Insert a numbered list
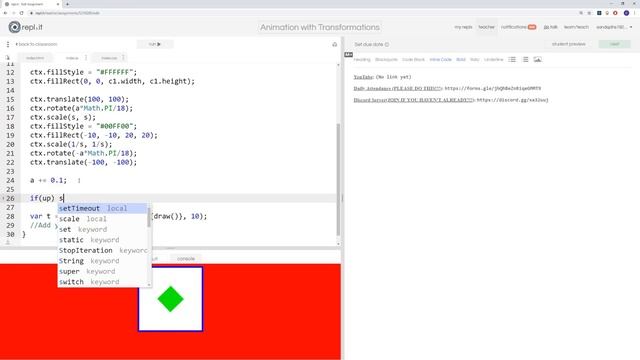Image resolution: width=640 pixels, height=360 pixels. (526, 60)
